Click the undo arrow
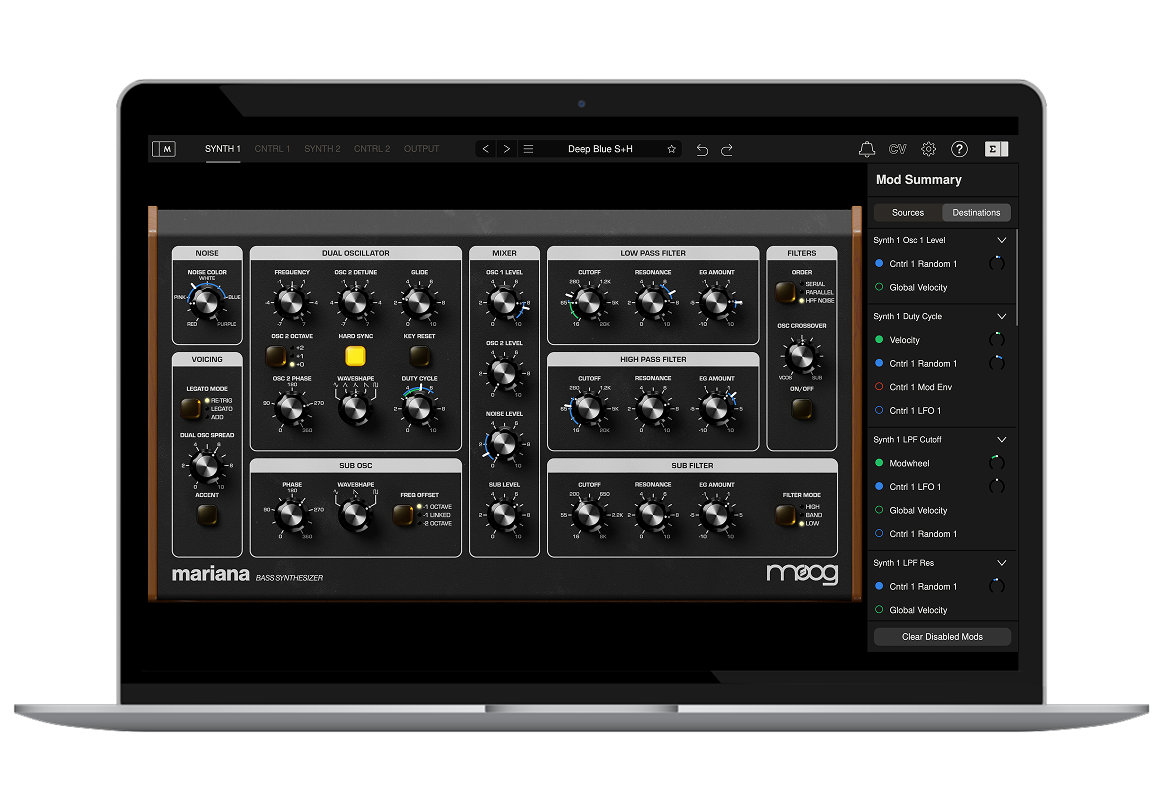1165x811 pixels. (x=702, y=149)
